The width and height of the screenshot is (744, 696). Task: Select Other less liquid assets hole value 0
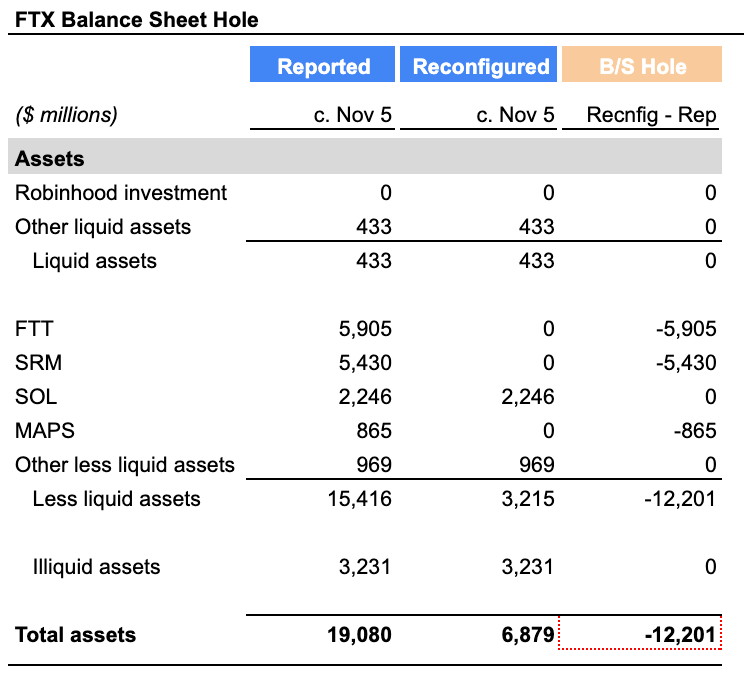click(x=710, y=465)
